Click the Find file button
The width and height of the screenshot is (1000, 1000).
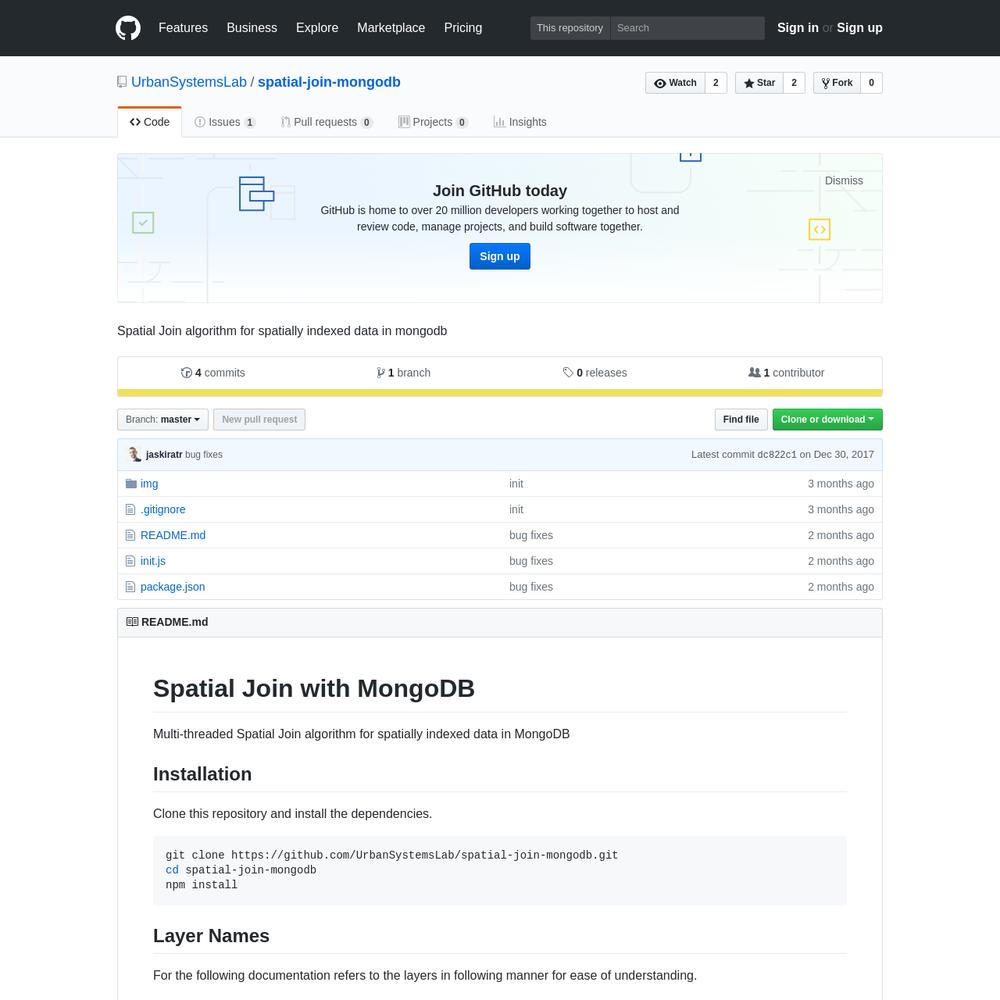[x=740, y=420]
